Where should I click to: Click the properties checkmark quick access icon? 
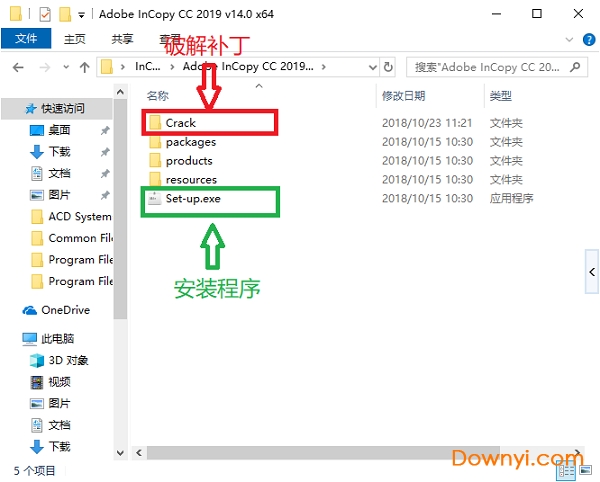coord(45,15)
